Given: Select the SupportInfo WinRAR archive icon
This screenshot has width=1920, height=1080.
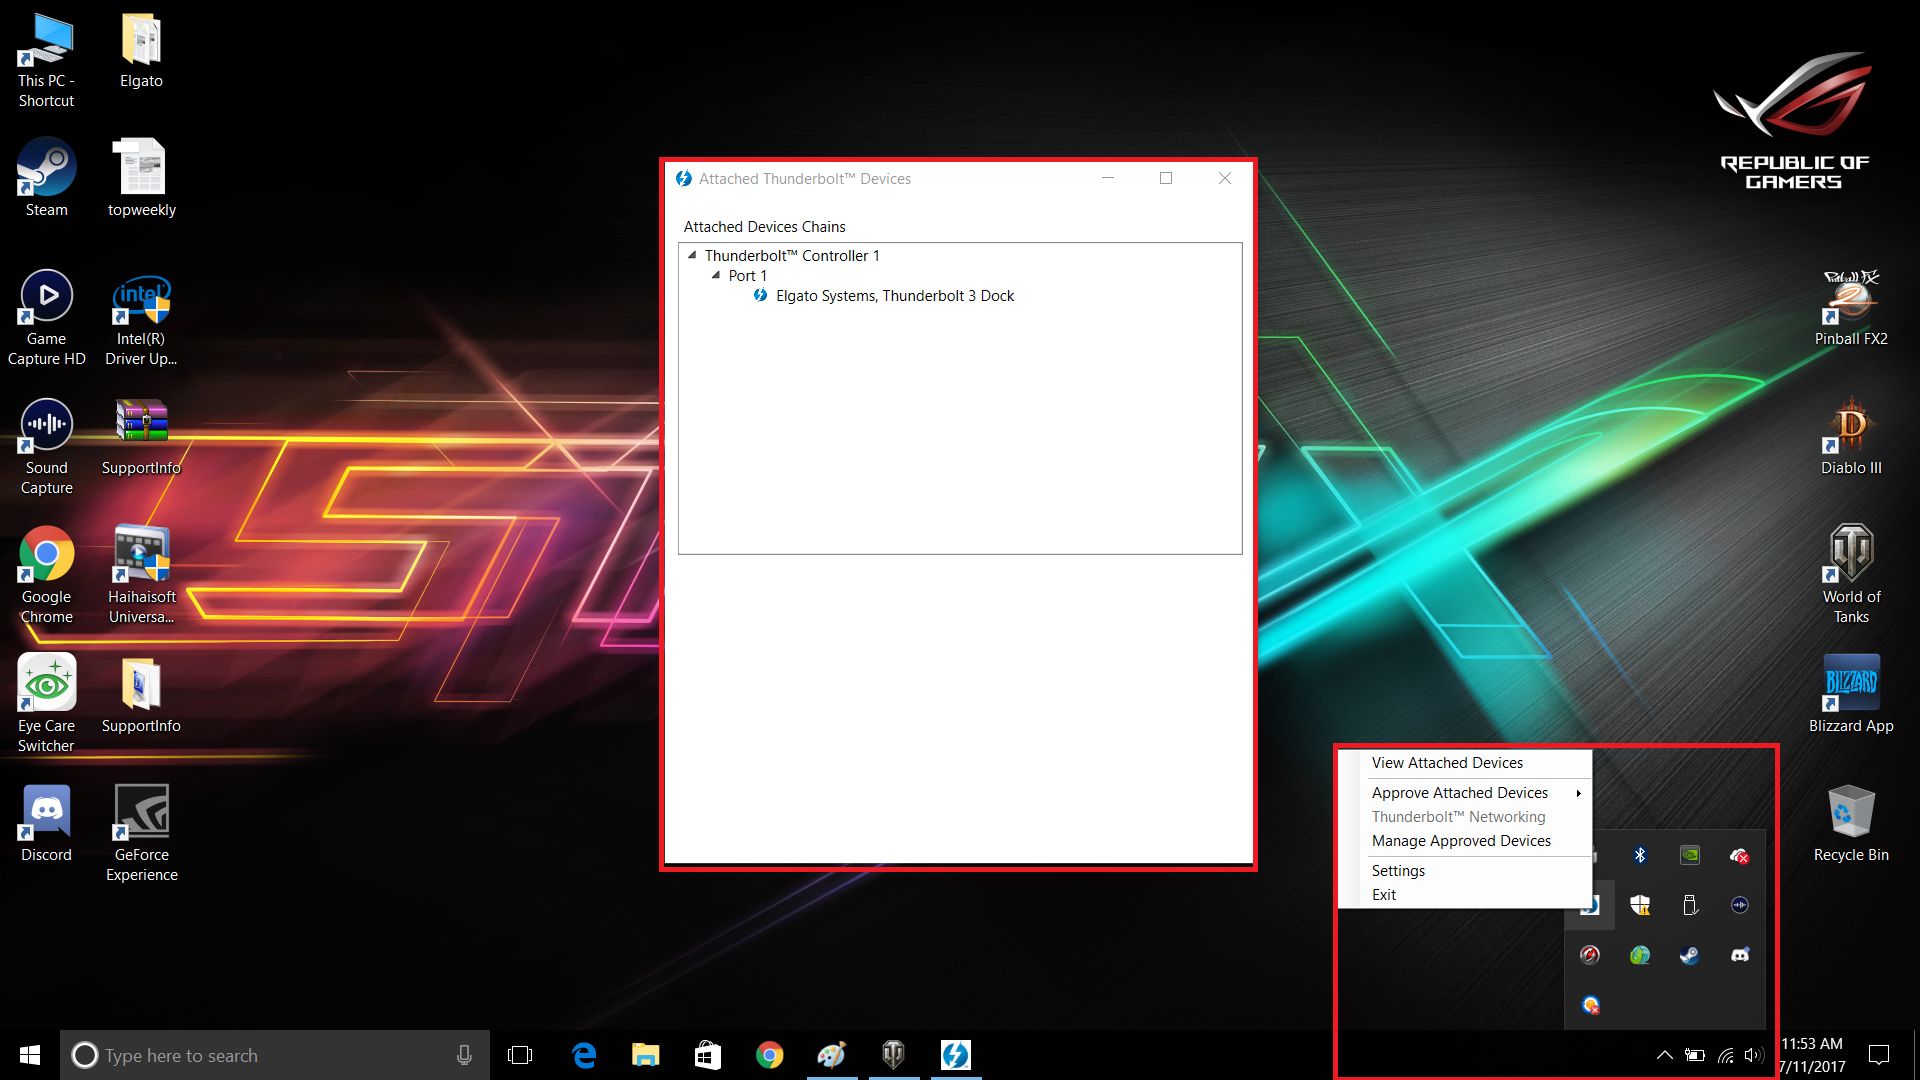Looking at the screenshot, I should point(141,438).
